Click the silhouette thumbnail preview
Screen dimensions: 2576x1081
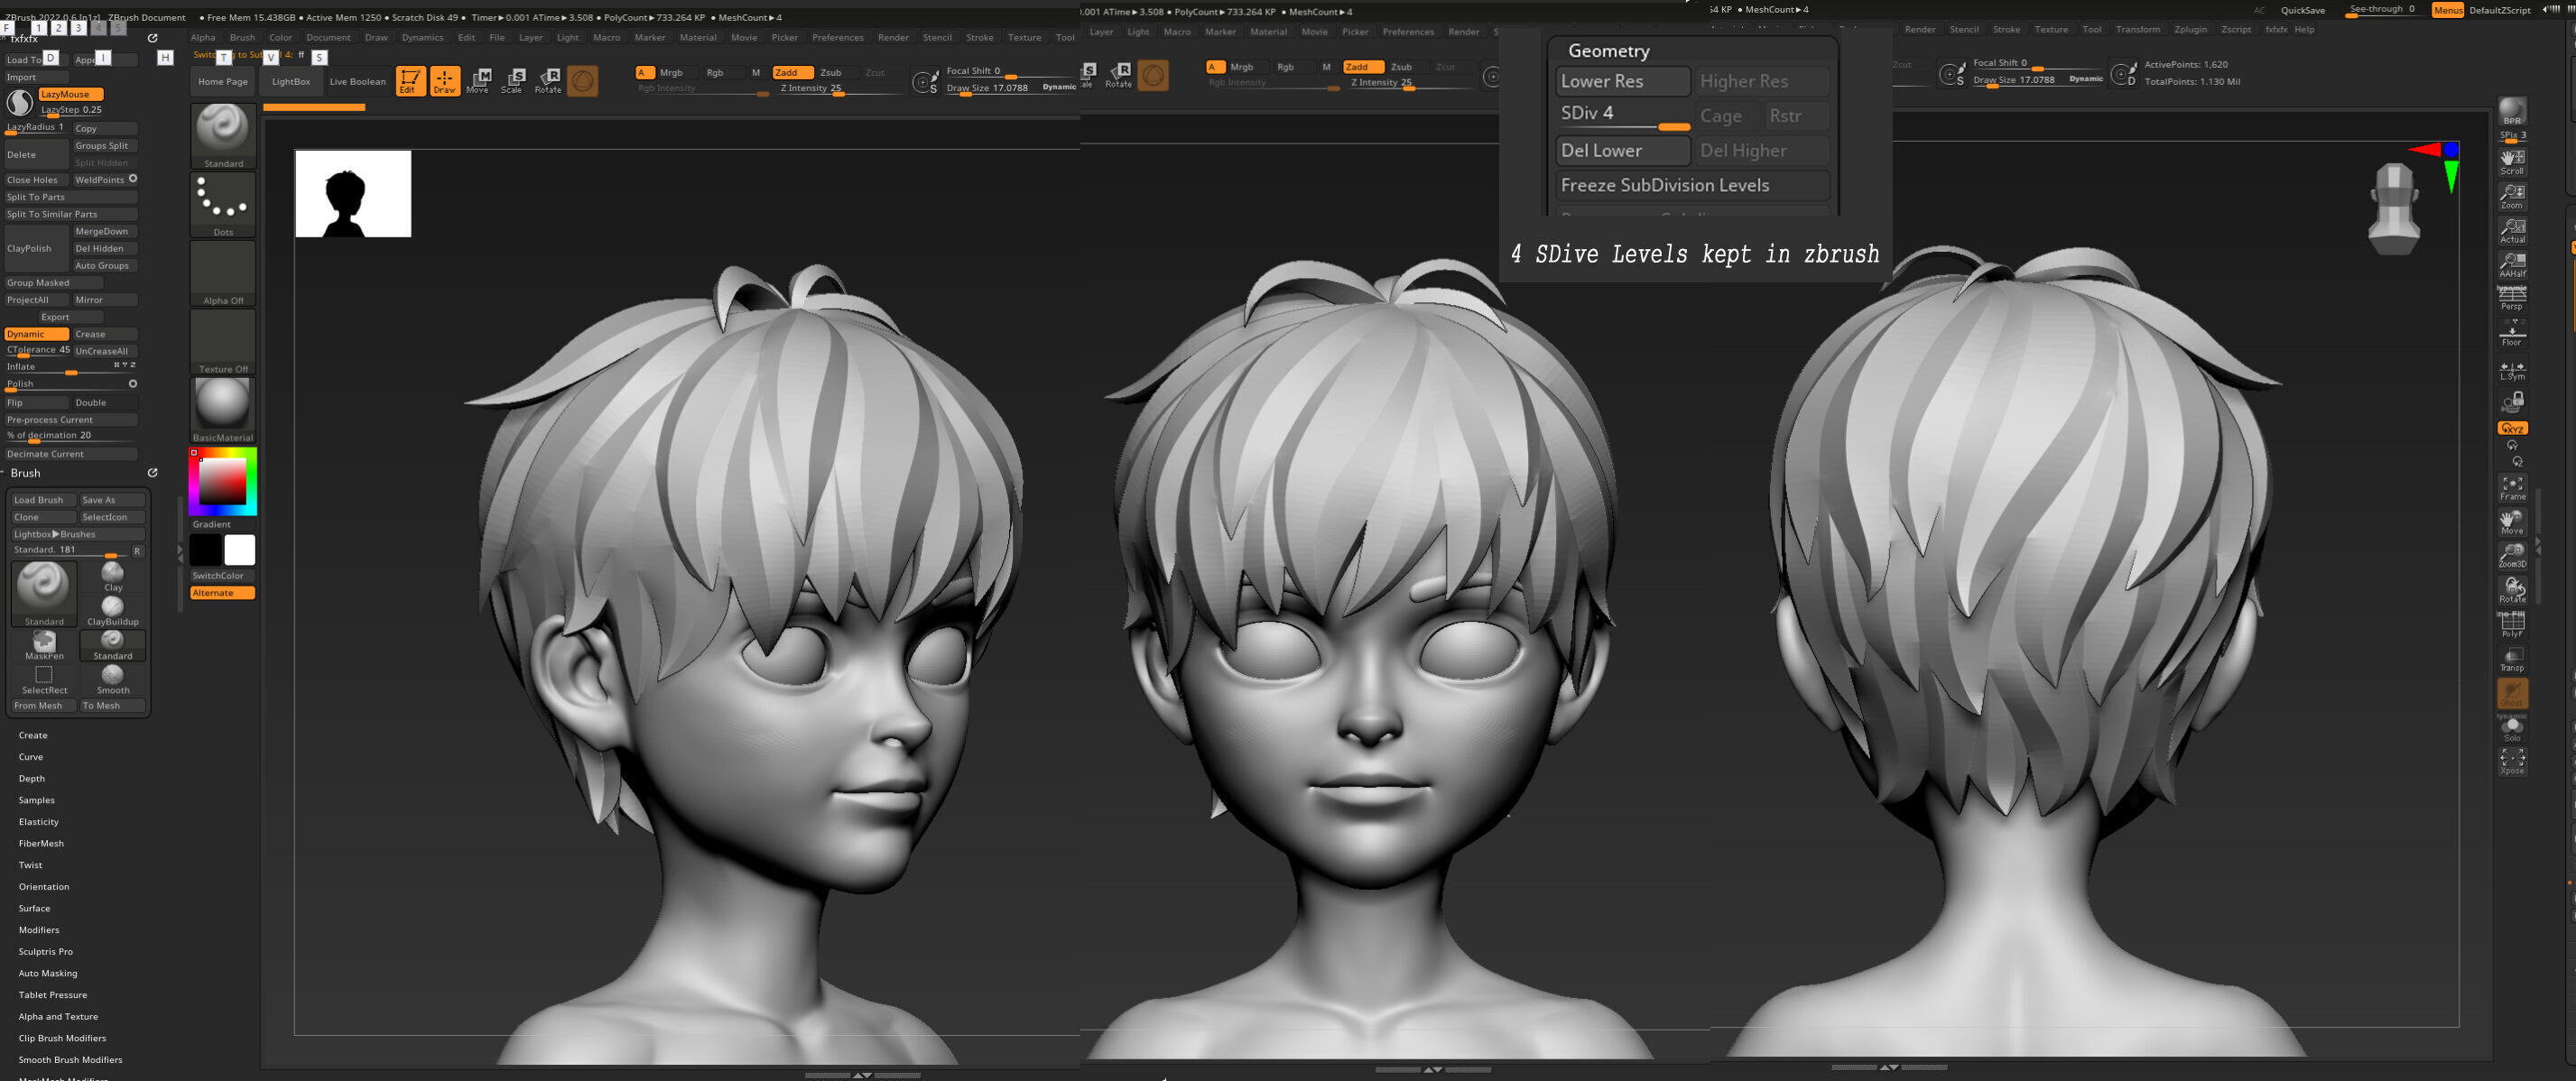(353, 194)
